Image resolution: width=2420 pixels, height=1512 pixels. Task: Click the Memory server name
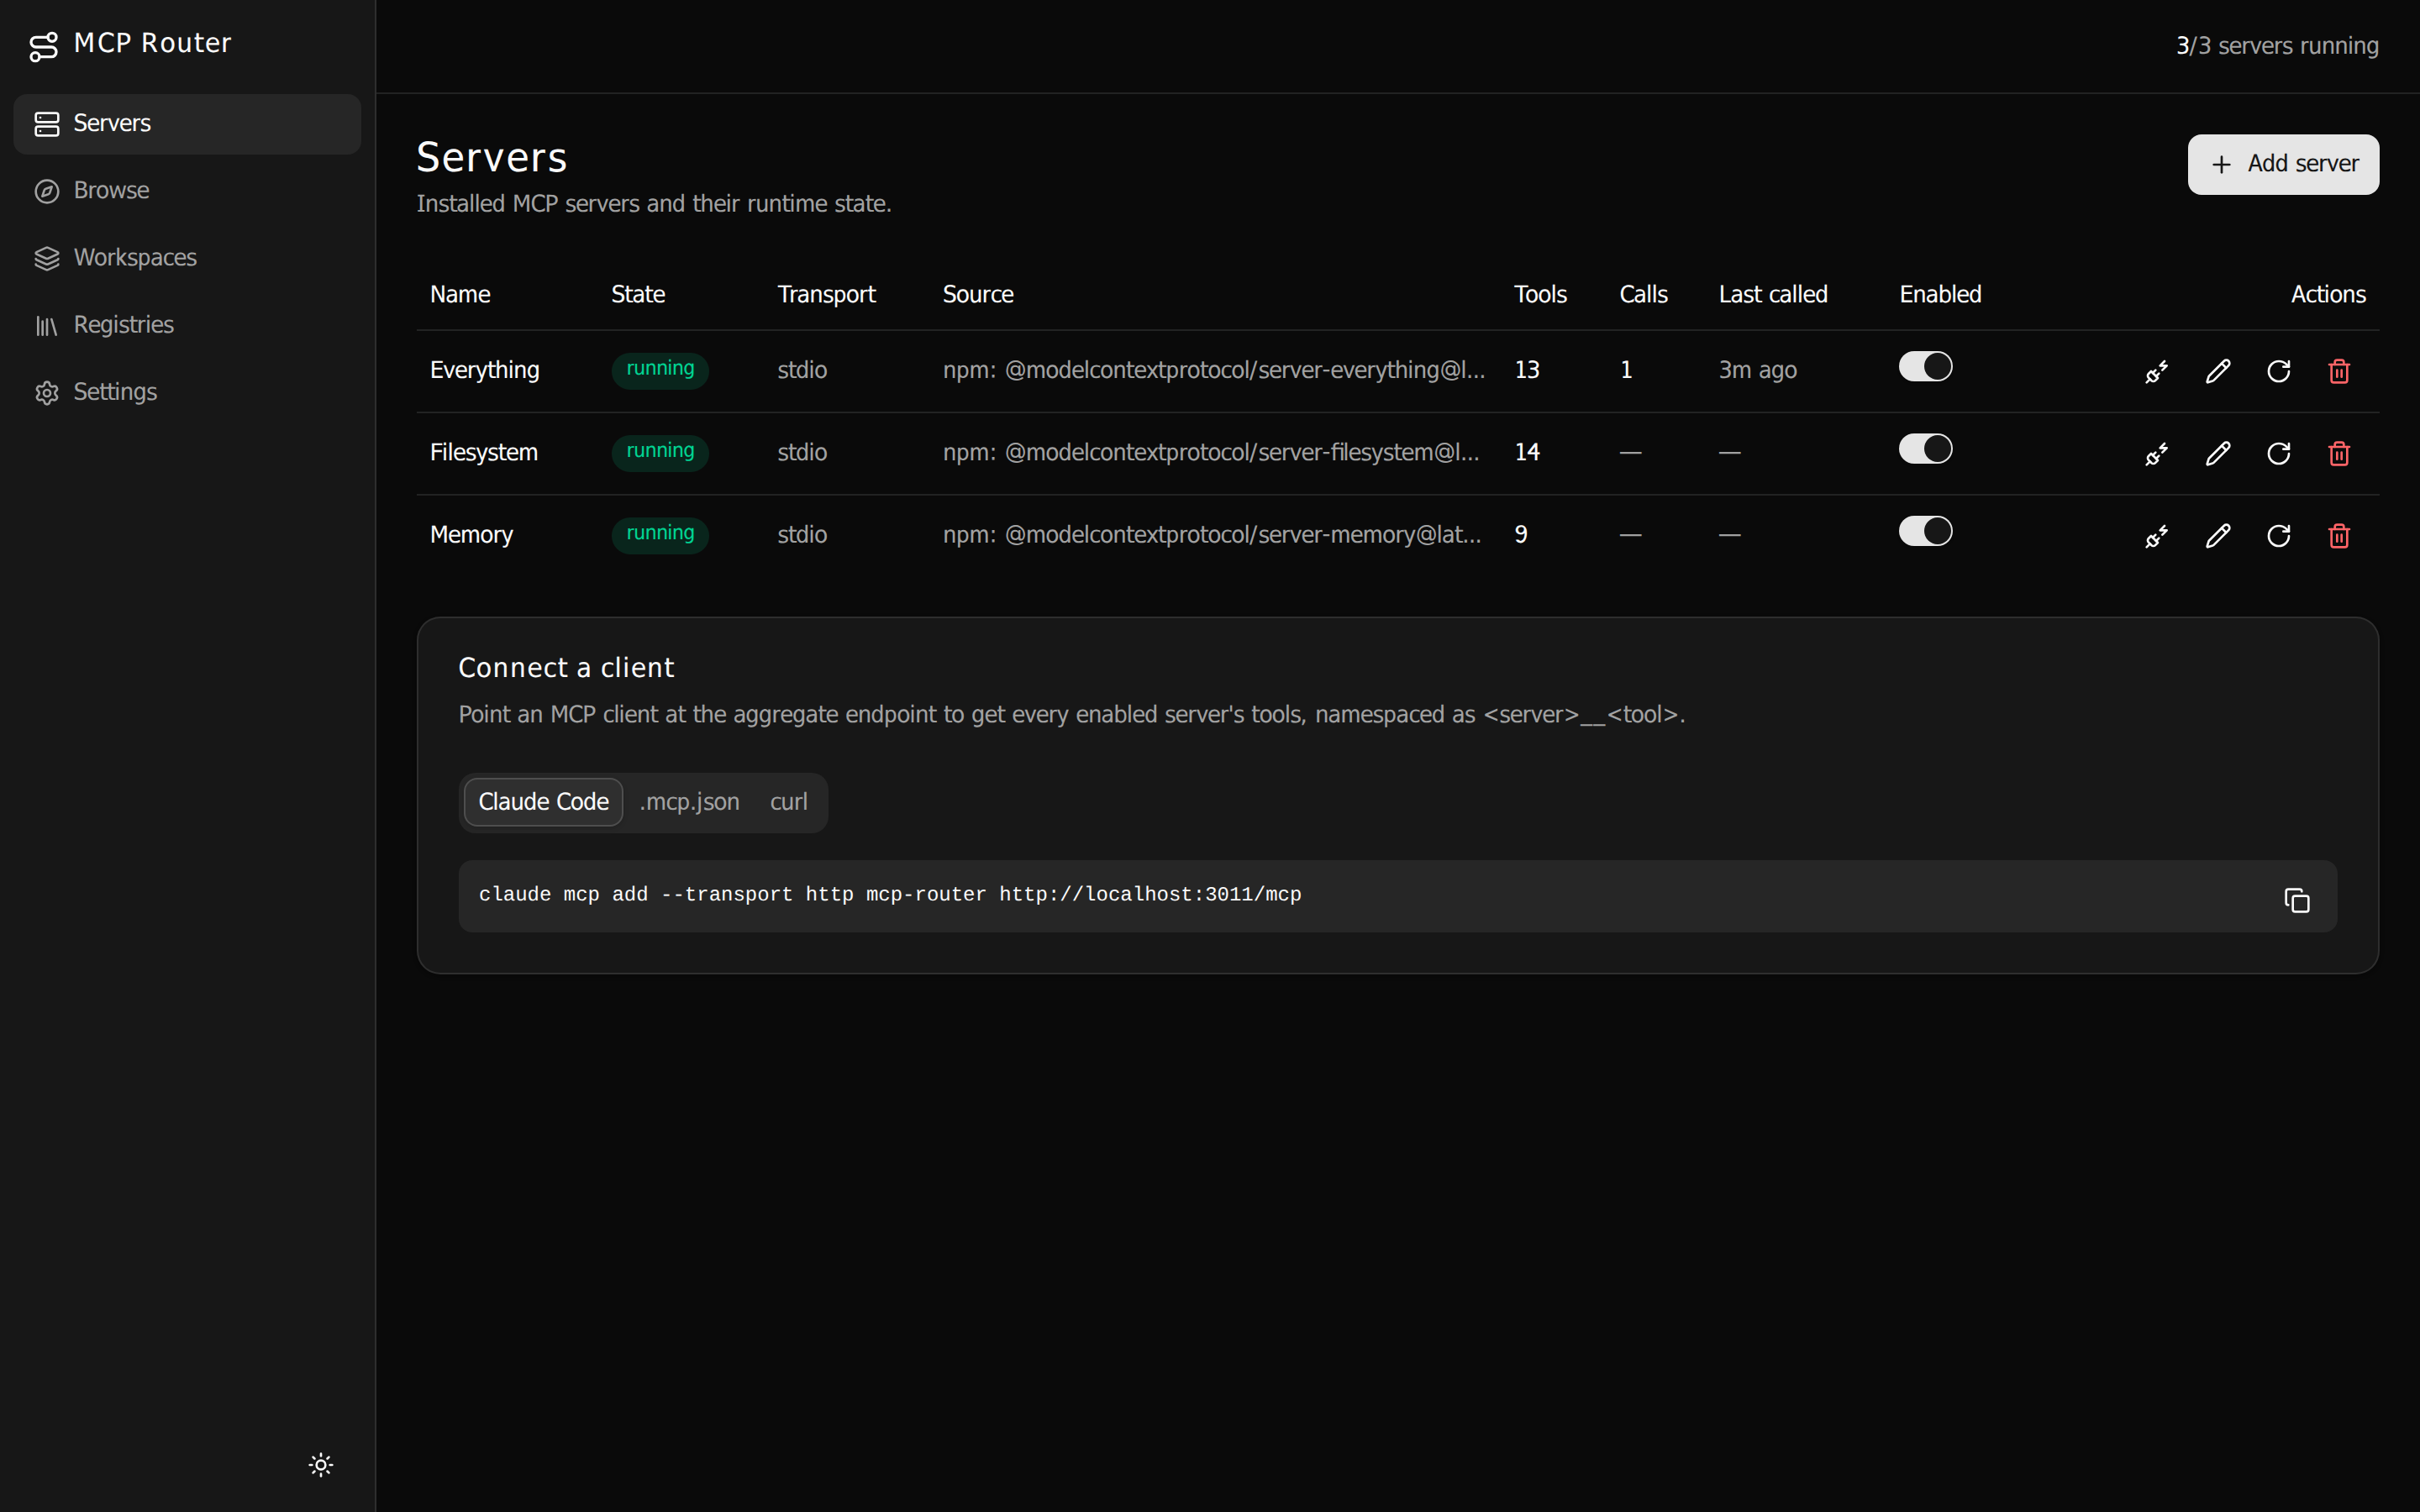coord(471,535)
